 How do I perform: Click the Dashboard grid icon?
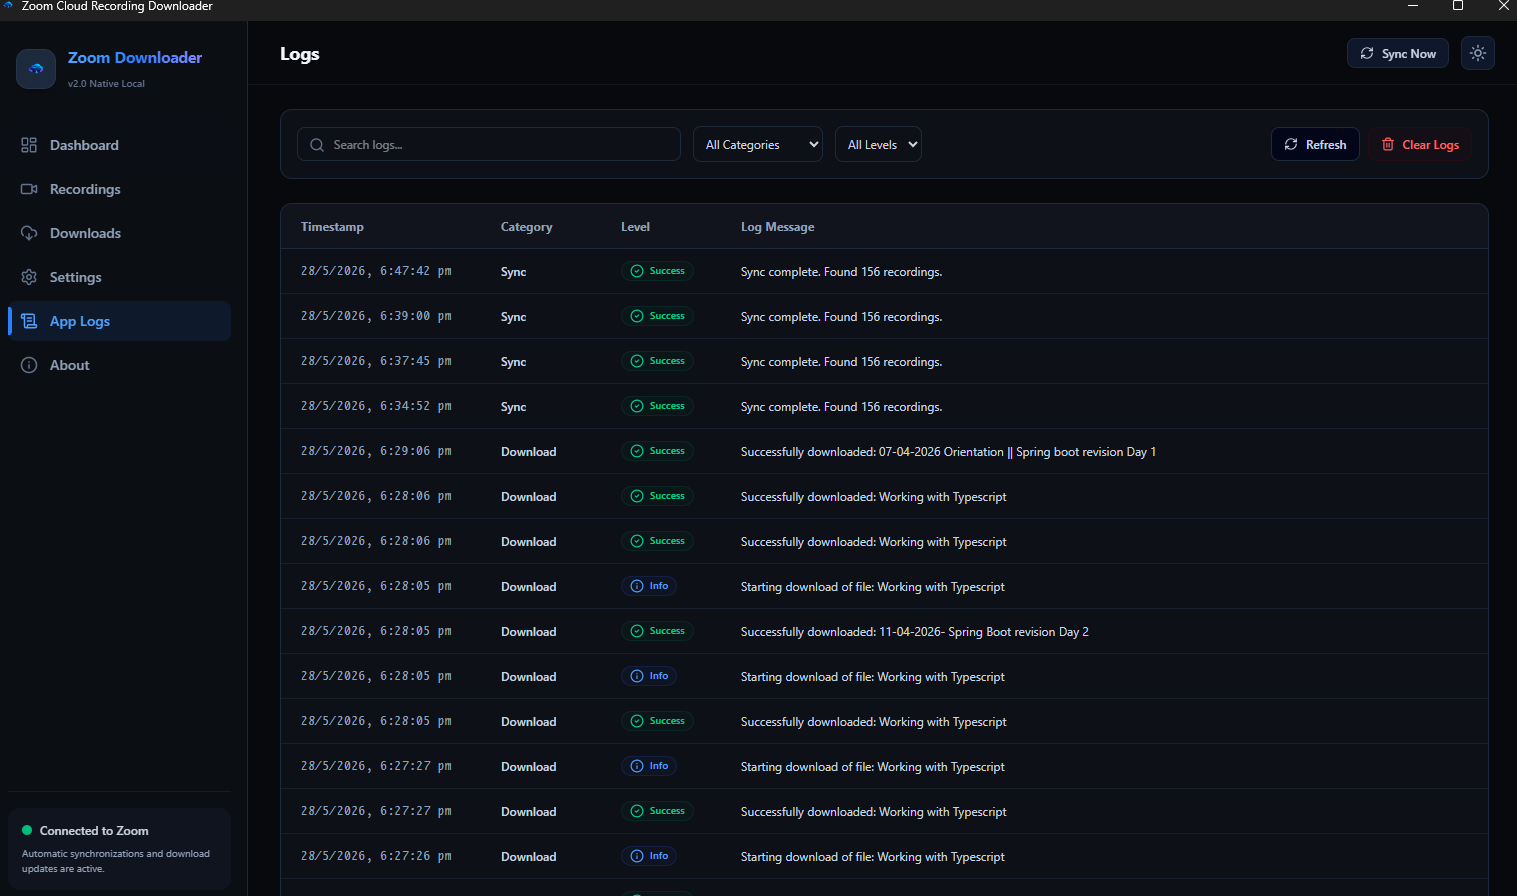tap(29, 145)
